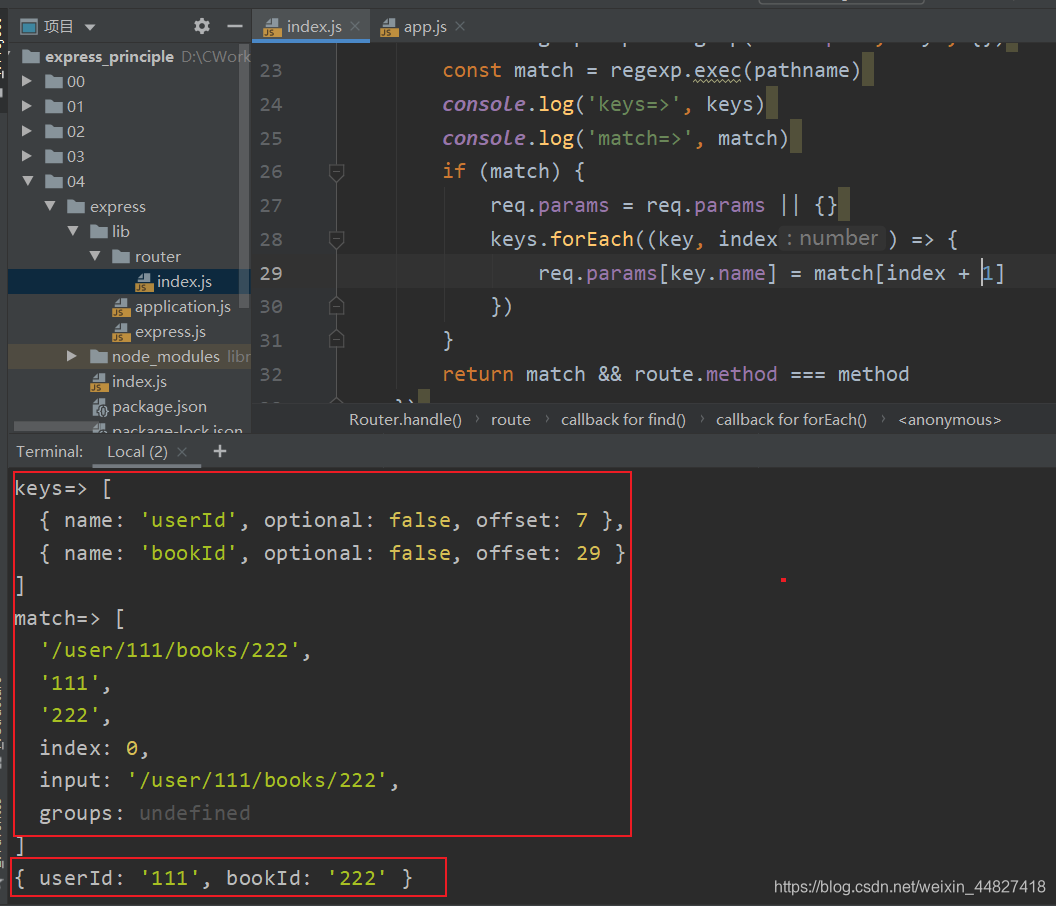Click the application.js file icon
Image resolution: width=1056 pixels, height=906 pixels.
(121, 307)
